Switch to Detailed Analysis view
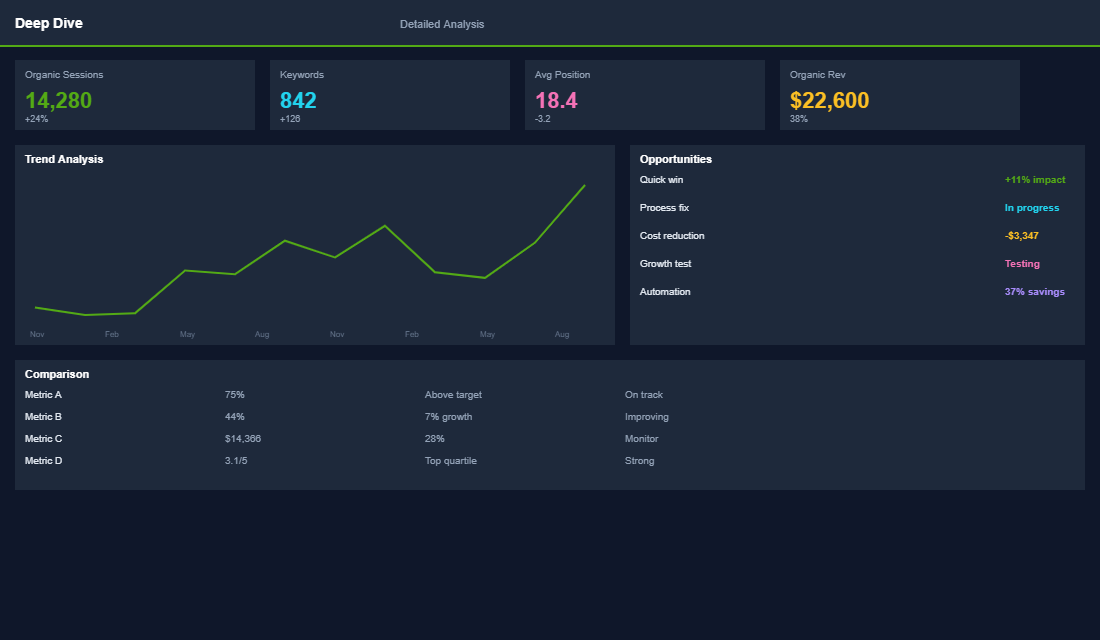 pos(442,23)
